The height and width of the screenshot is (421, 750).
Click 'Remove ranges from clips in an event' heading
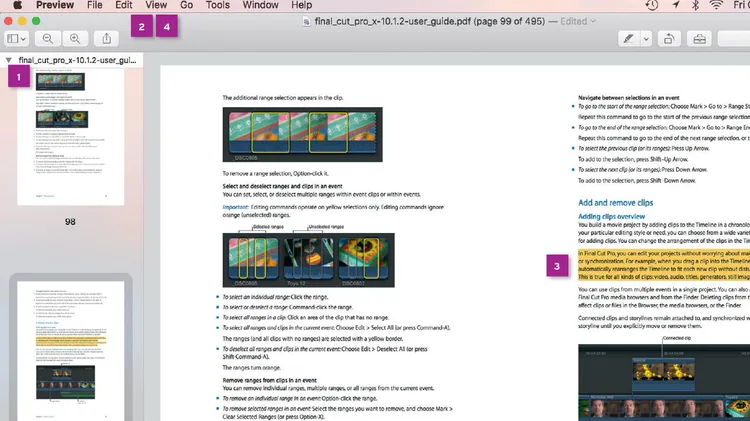(x=269, y=380)
